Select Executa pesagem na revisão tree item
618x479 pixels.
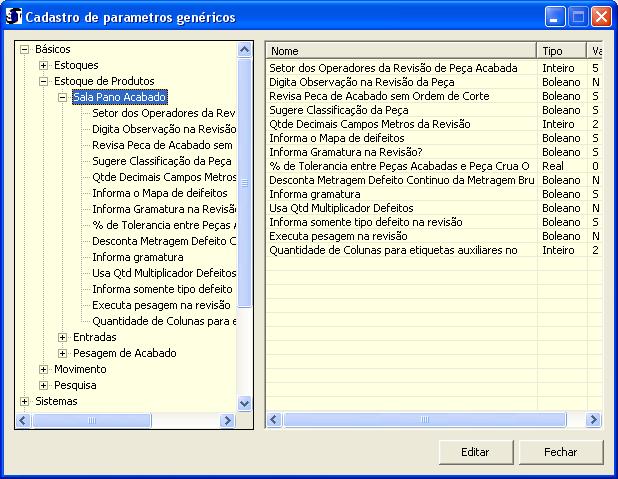(160, 305)
